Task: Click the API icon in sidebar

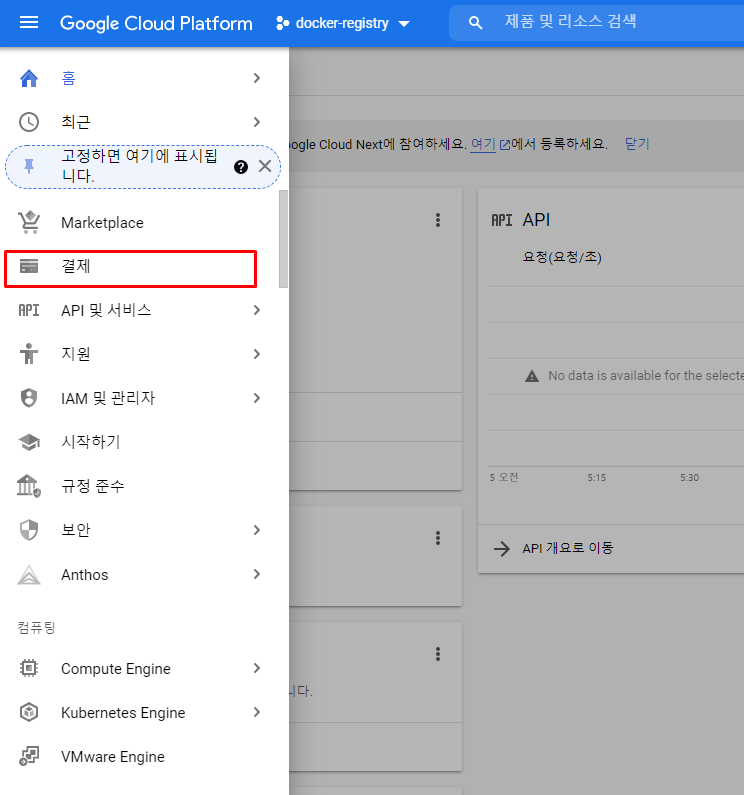Action: (29, 310)
